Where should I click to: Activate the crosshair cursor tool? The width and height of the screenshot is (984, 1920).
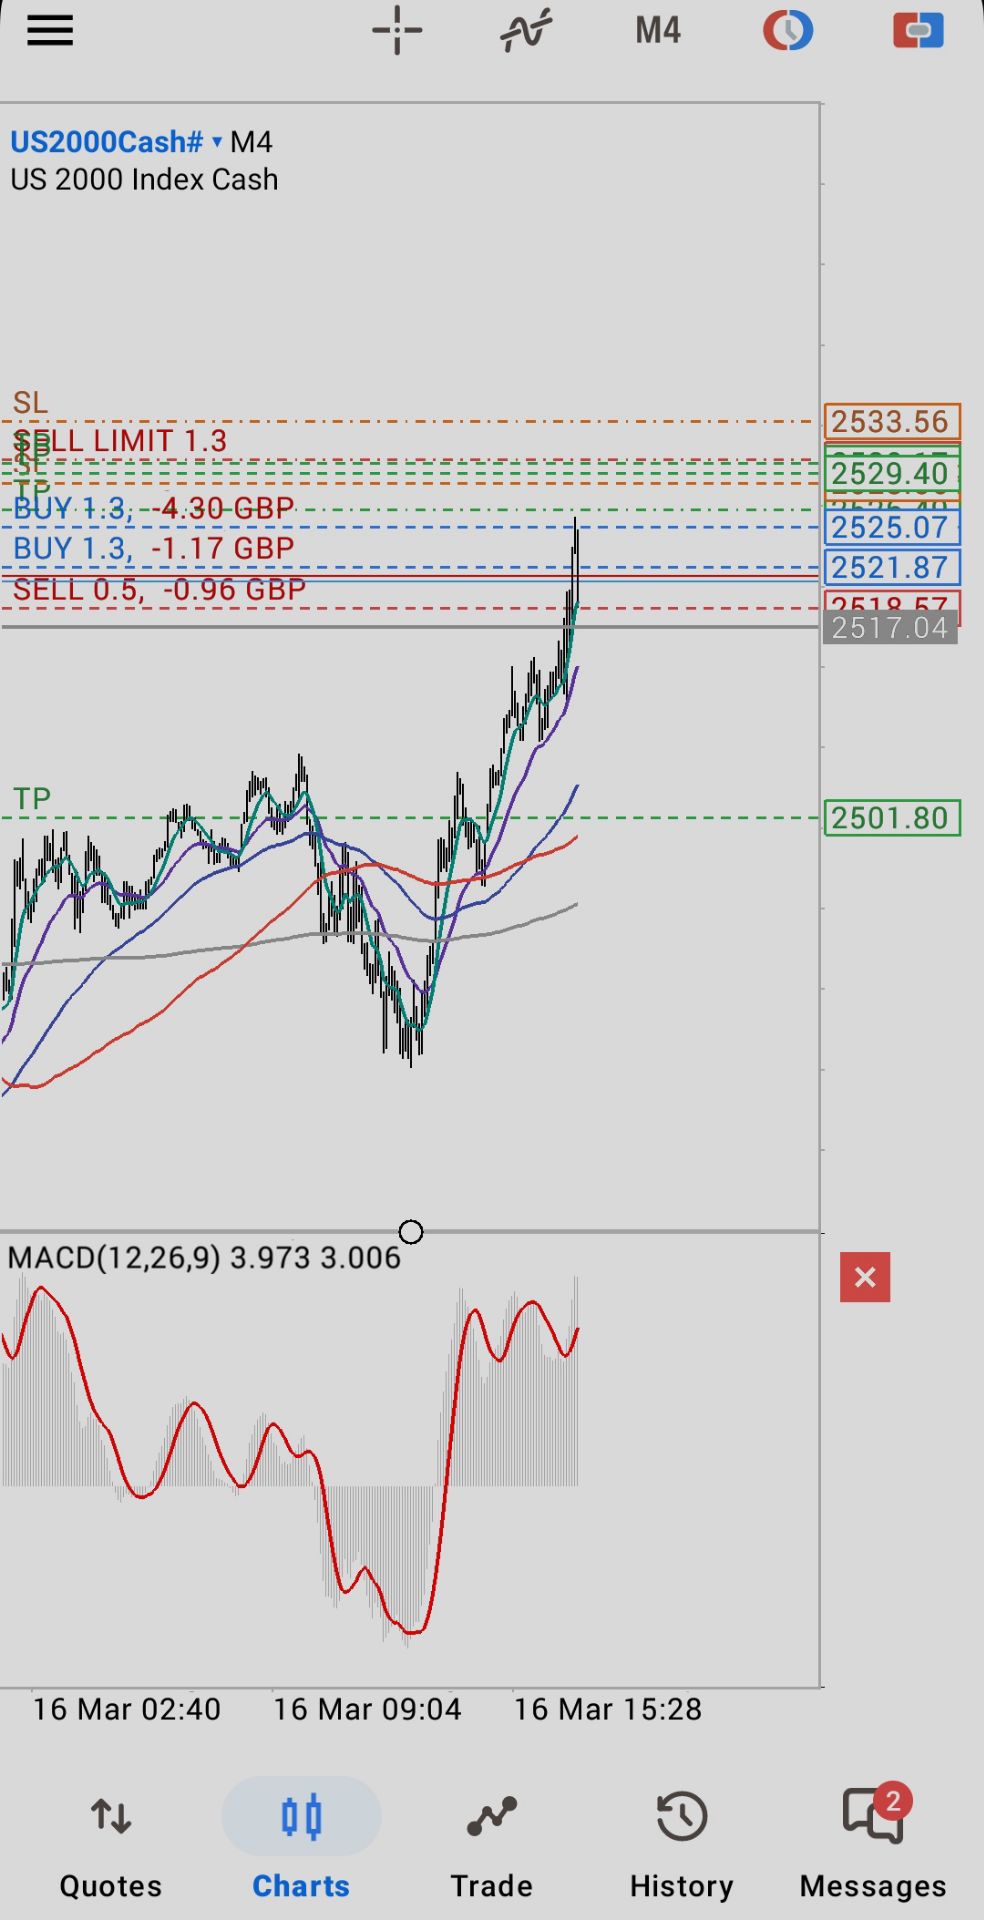pyautogui.click(x=397, y=31)
